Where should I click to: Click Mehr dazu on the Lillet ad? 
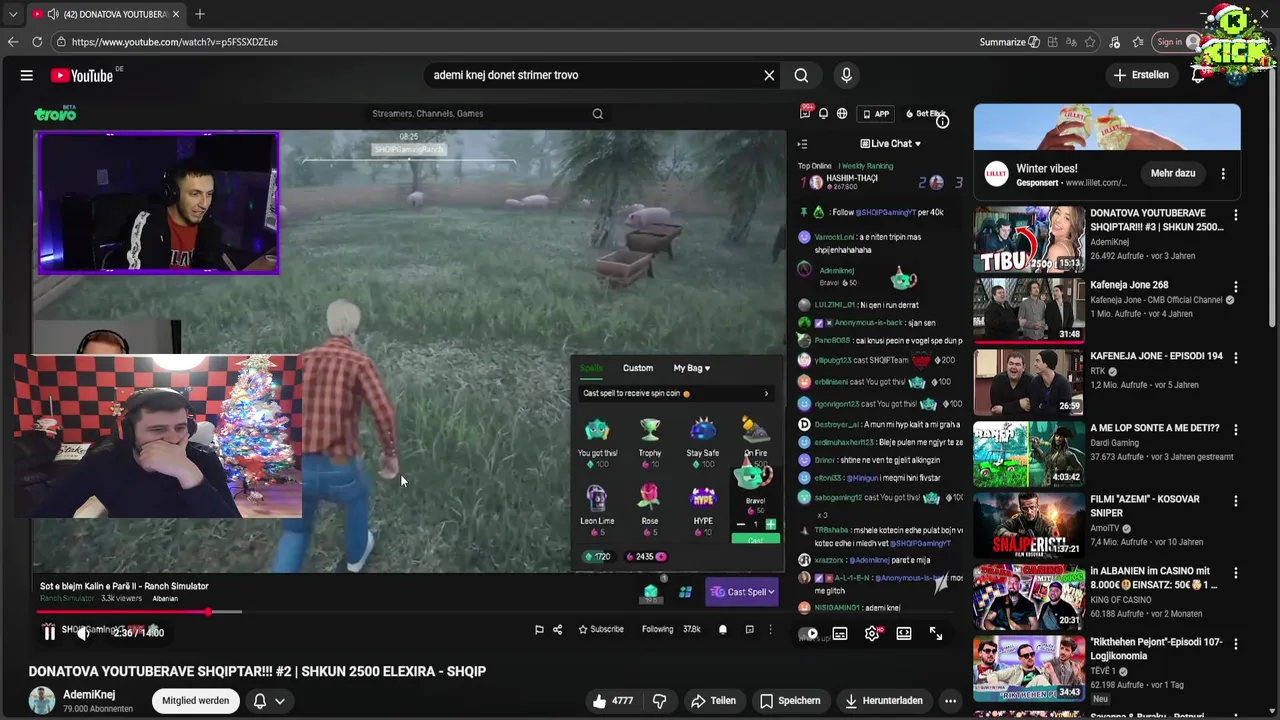tap(1173, 173)
